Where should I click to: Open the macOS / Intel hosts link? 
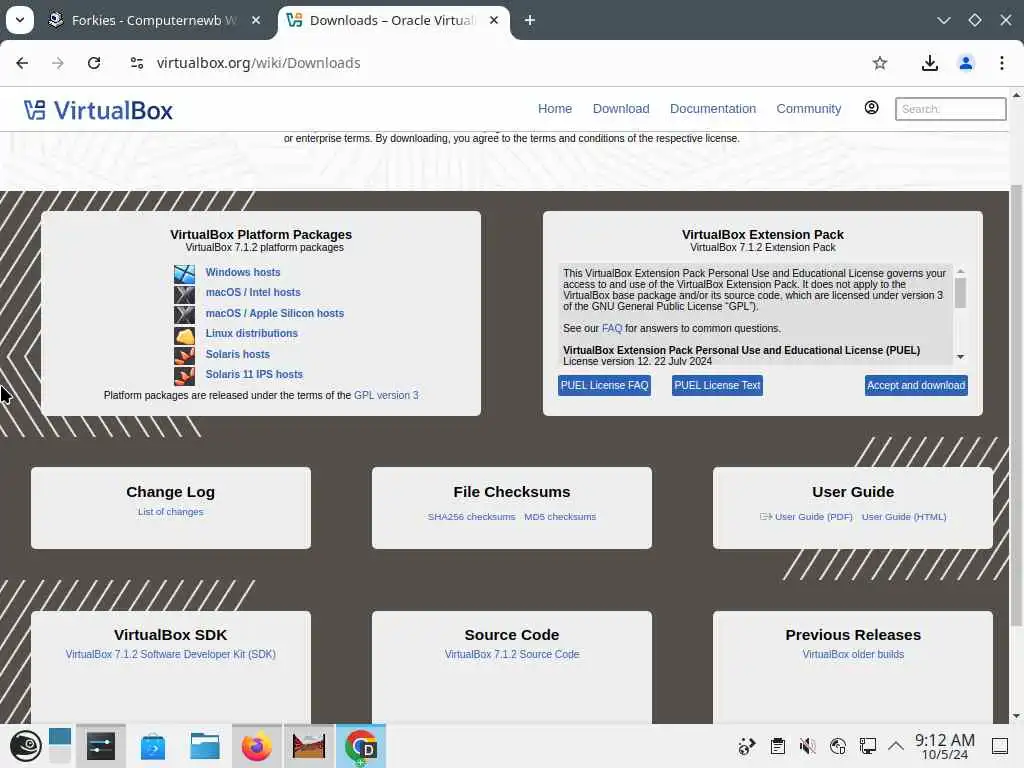pos(253,292)
